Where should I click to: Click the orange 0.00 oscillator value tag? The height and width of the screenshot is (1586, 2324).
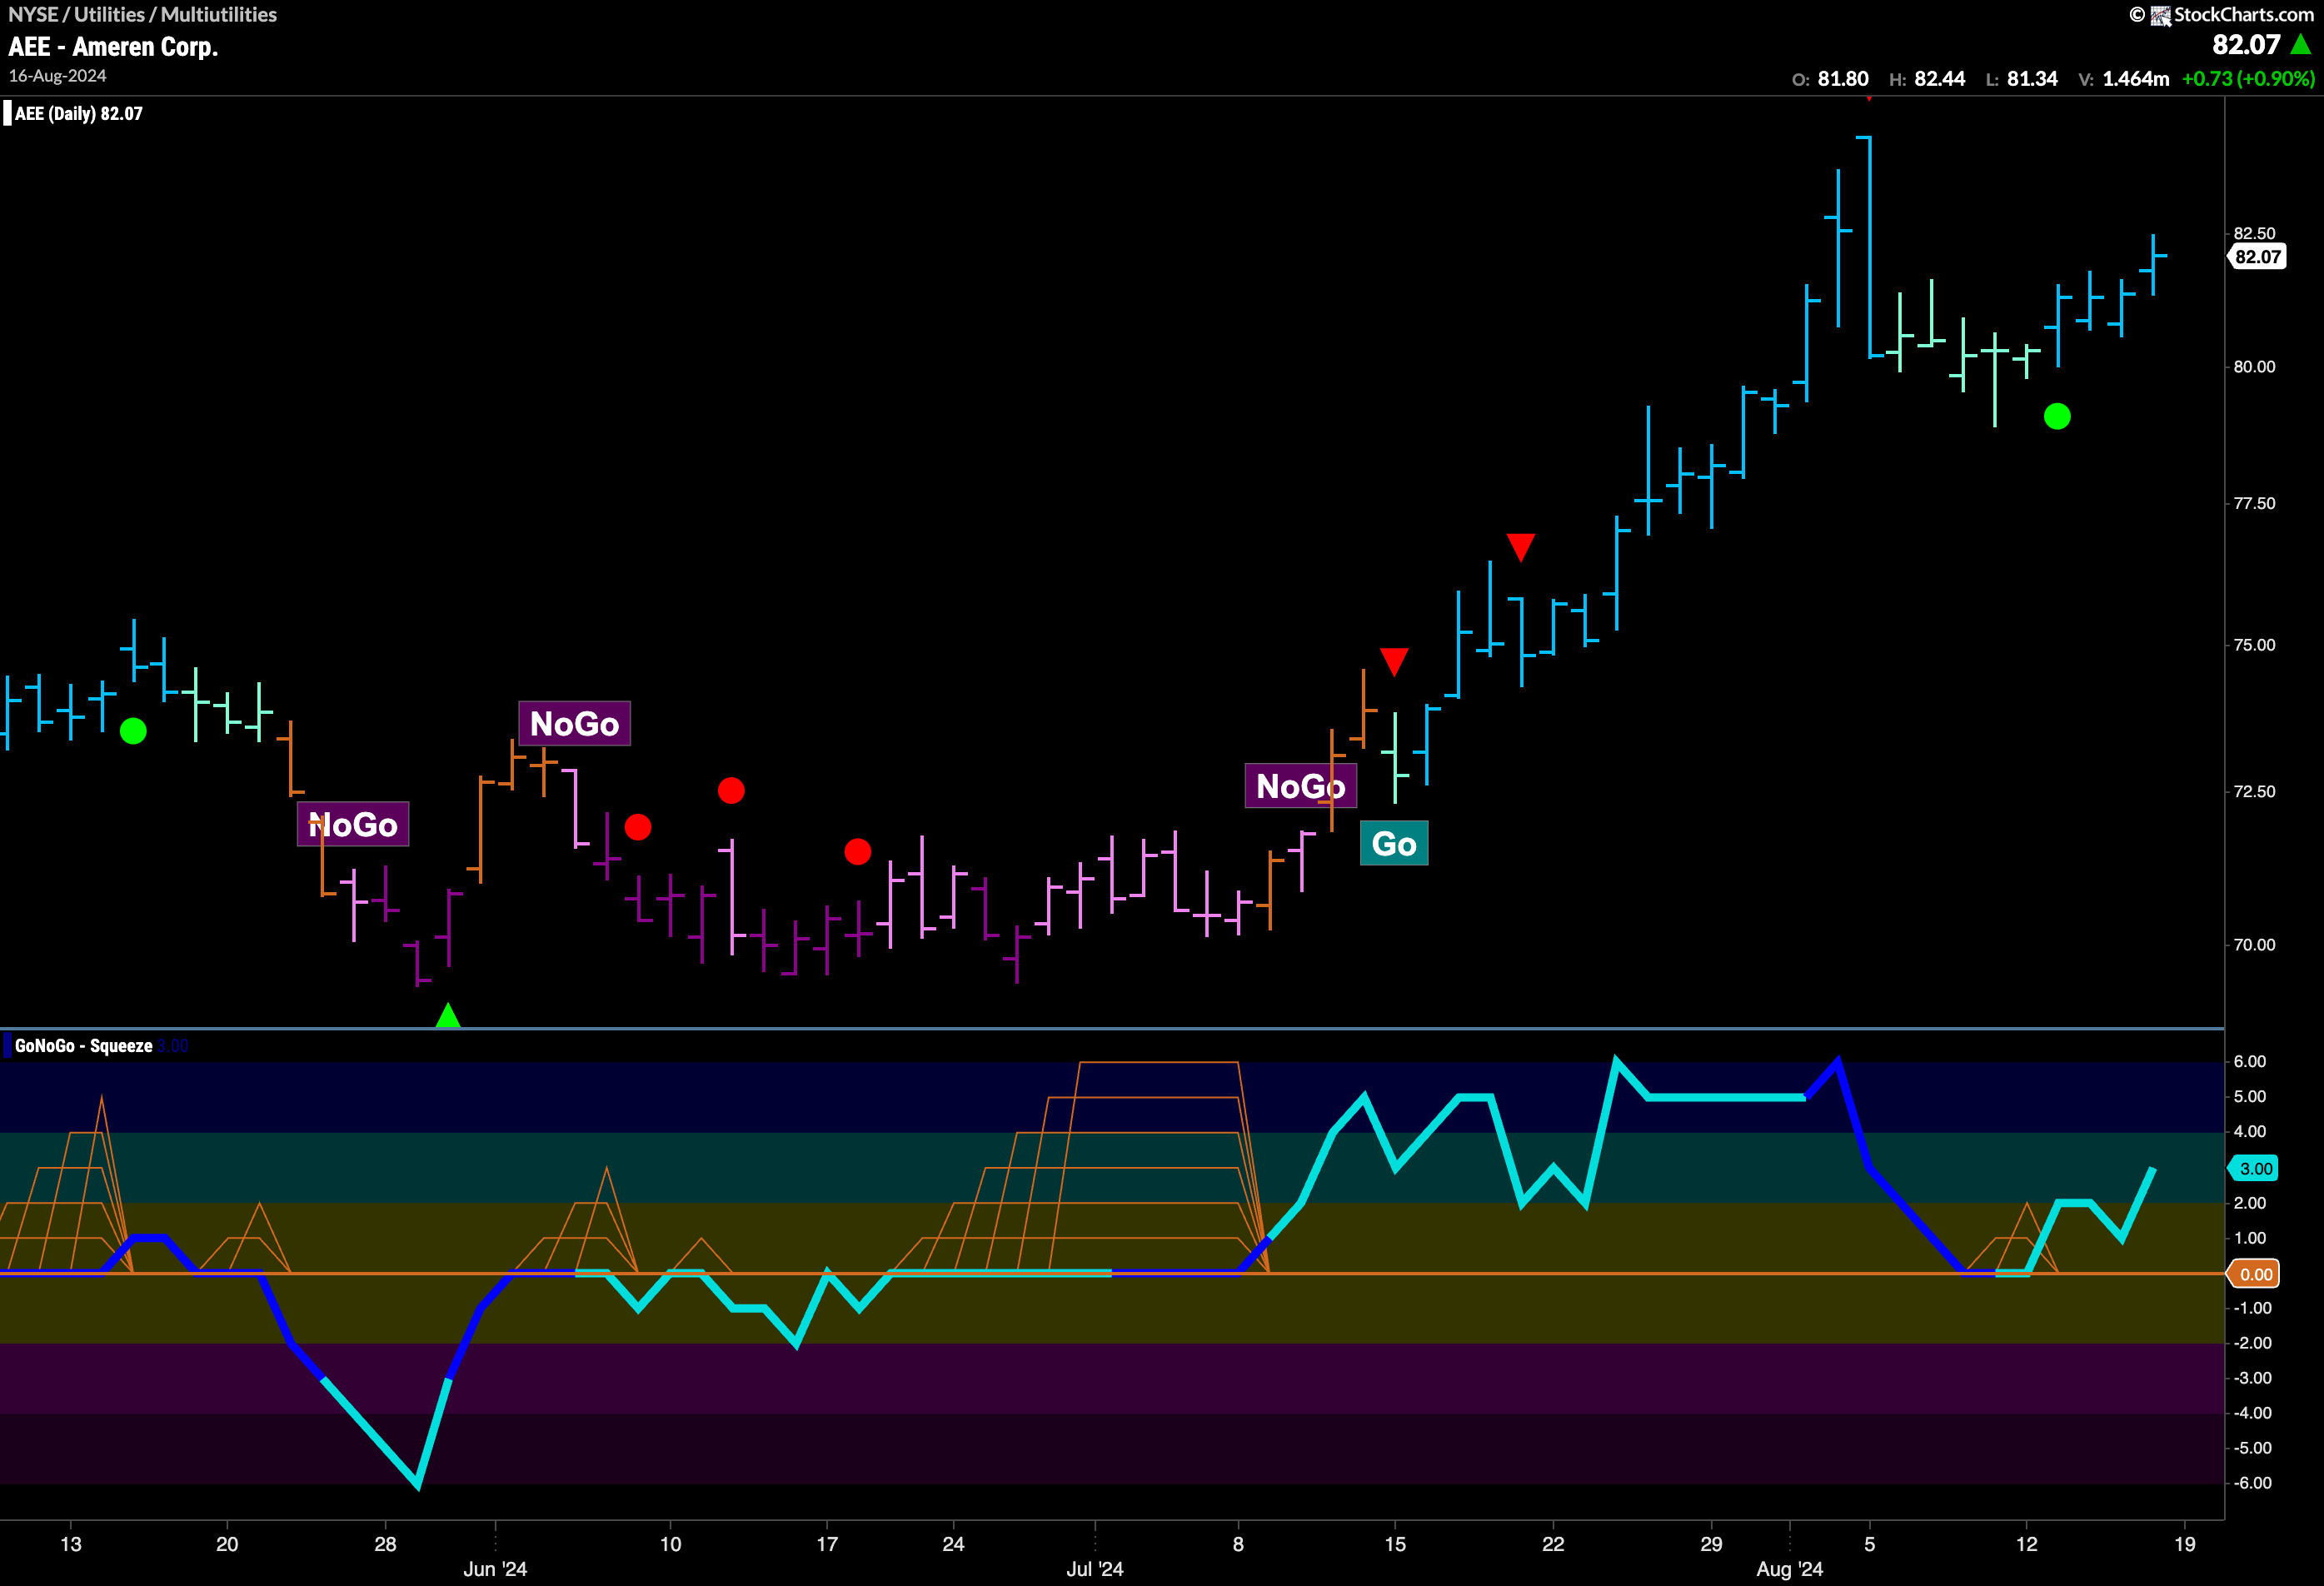click(2253, 1274)
